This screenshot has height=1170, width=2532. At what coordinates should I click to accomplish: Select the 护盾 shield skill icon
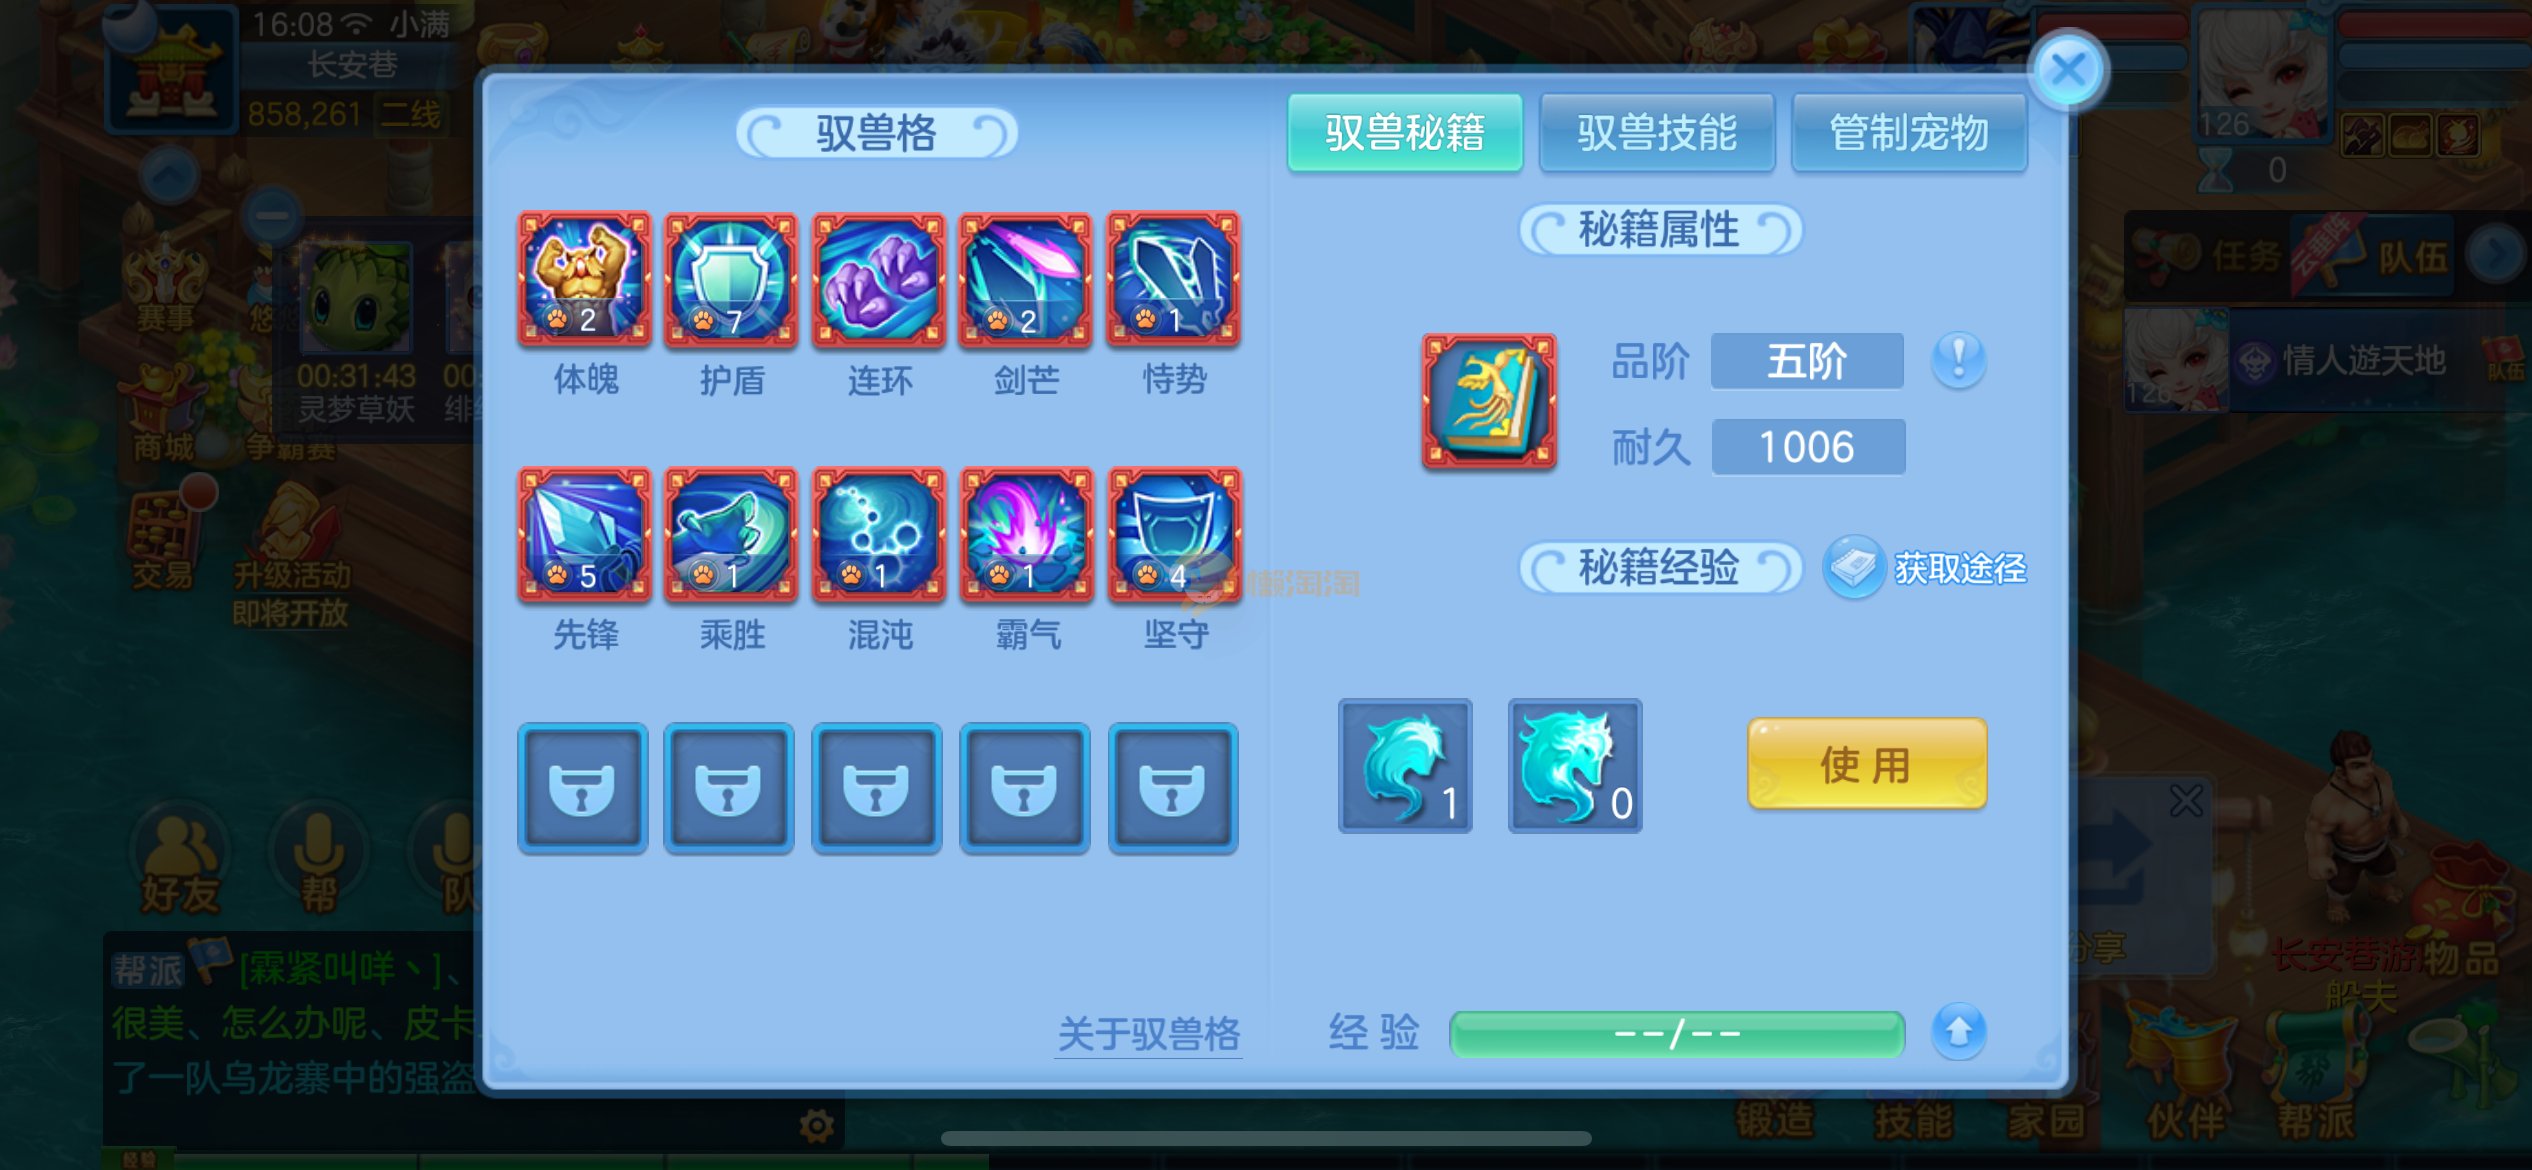pos(731,279)
